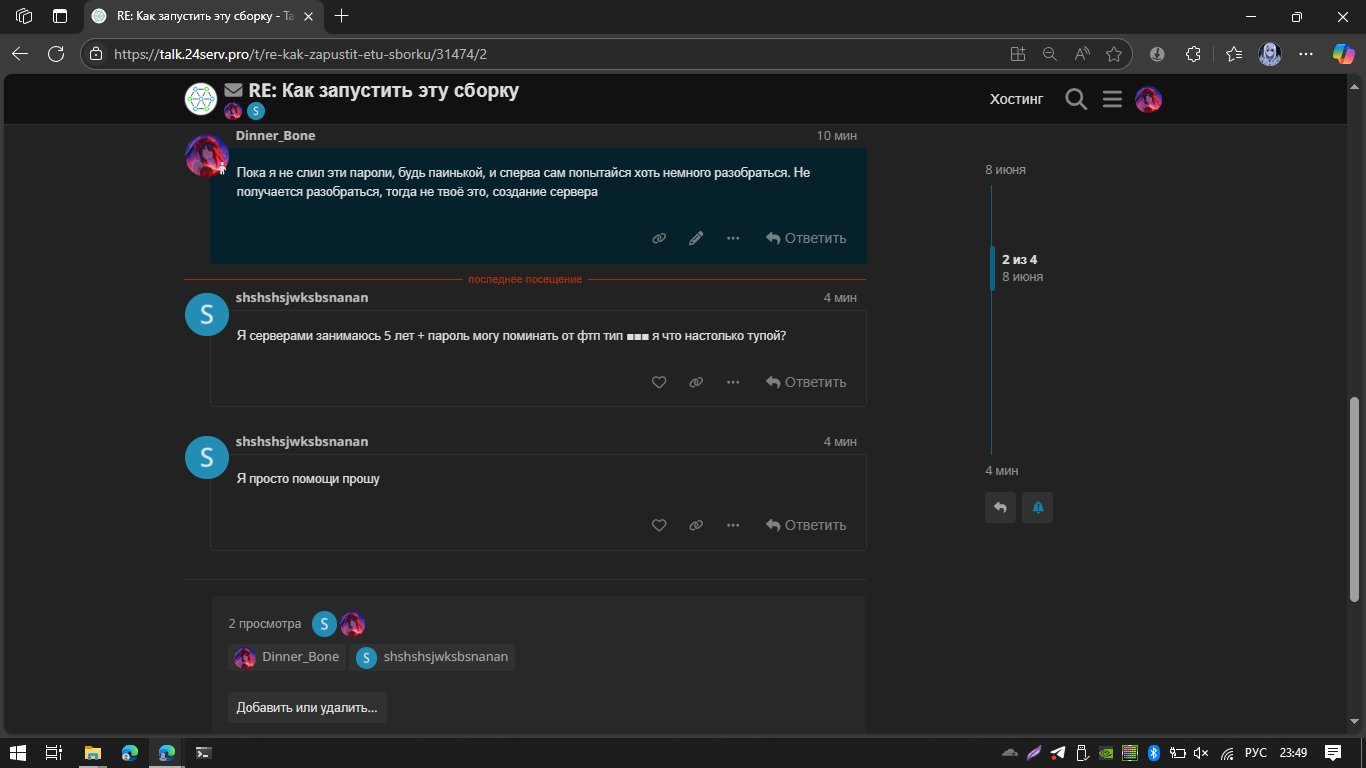Open the forum search magnifier icon

1076,99
